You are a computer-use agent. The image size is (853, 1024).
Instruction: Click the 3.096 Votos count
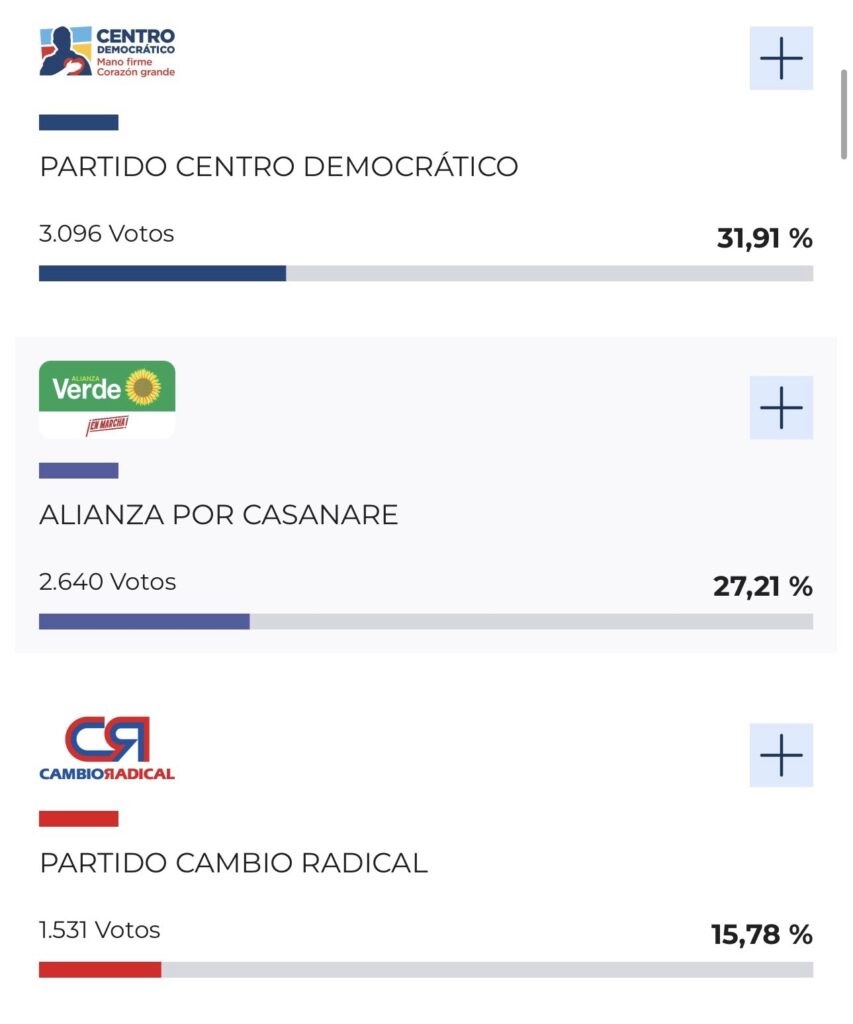(x=107, y=234)
